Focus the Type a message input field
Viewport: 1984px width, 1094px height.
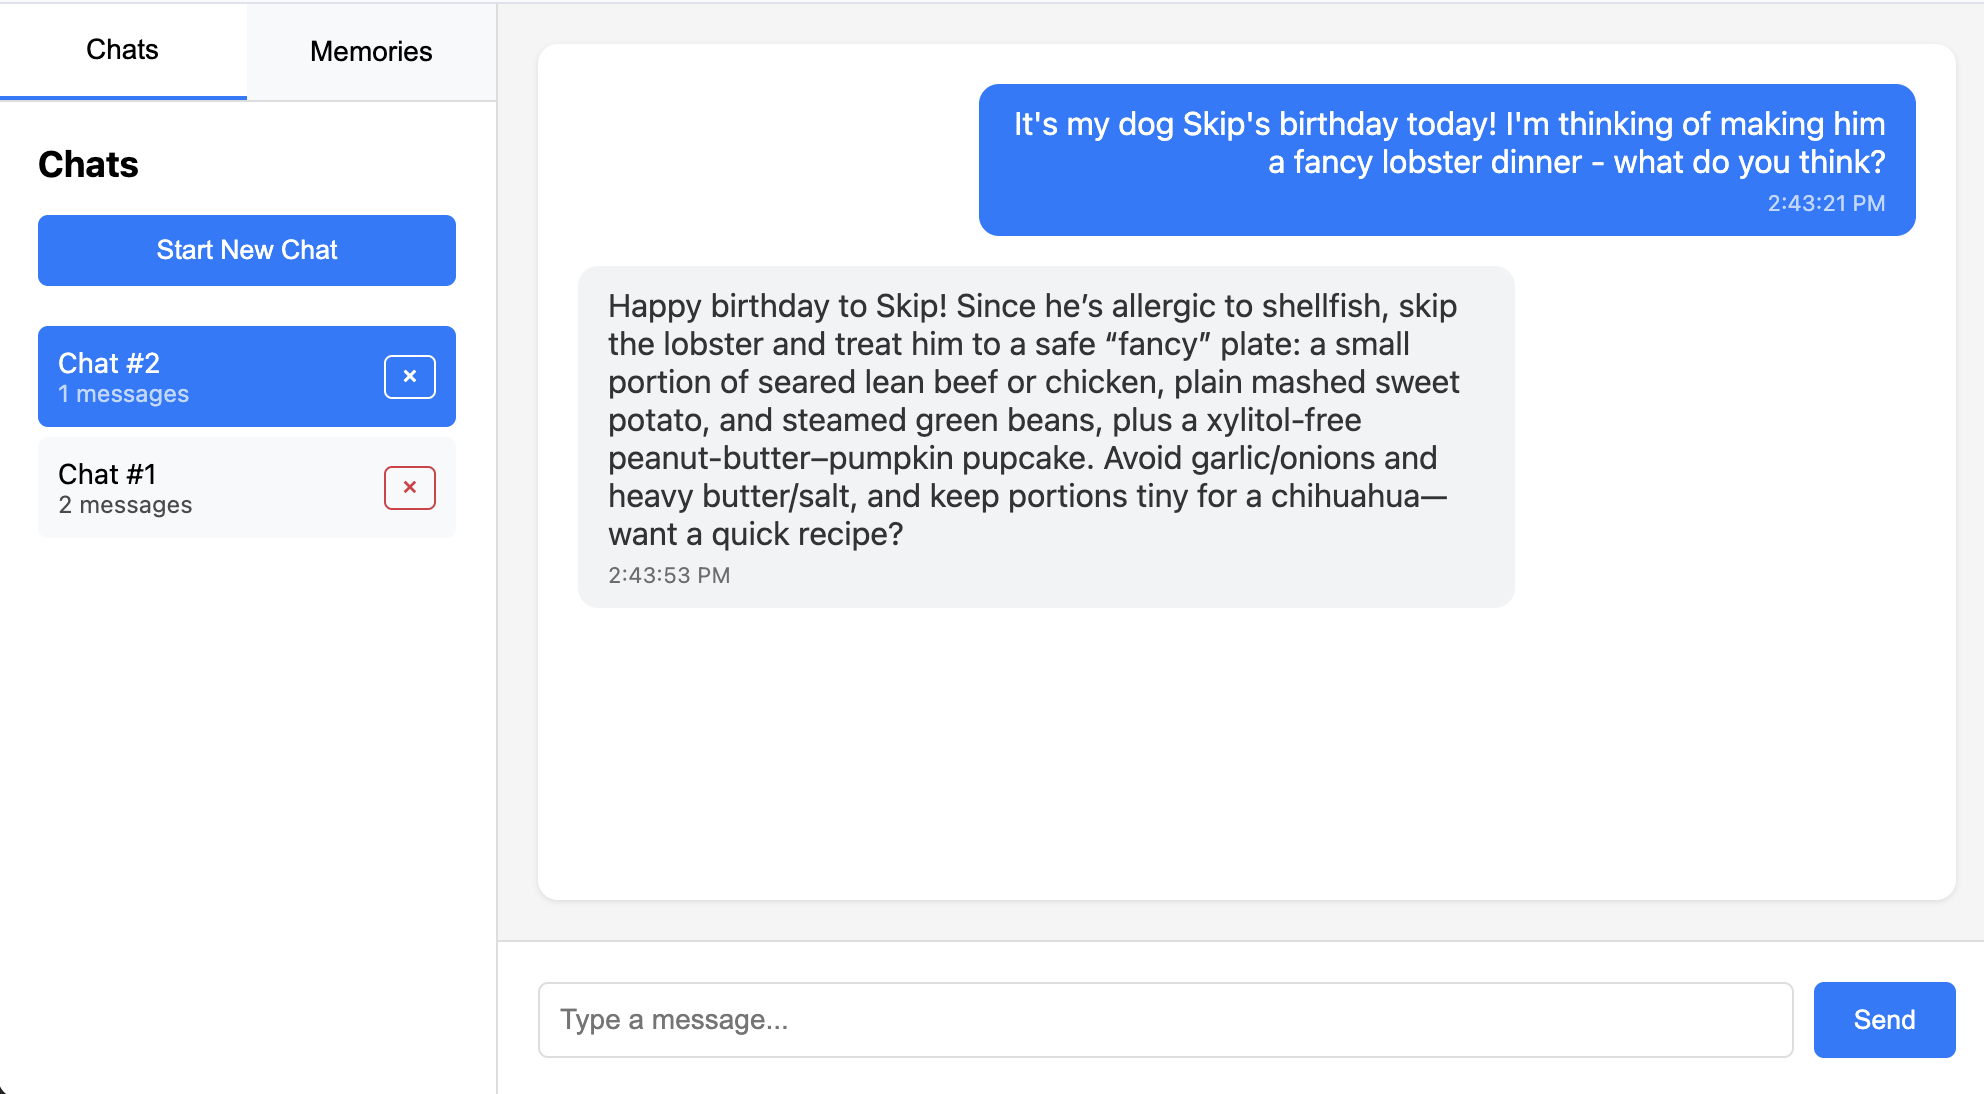point(1165,1020)
